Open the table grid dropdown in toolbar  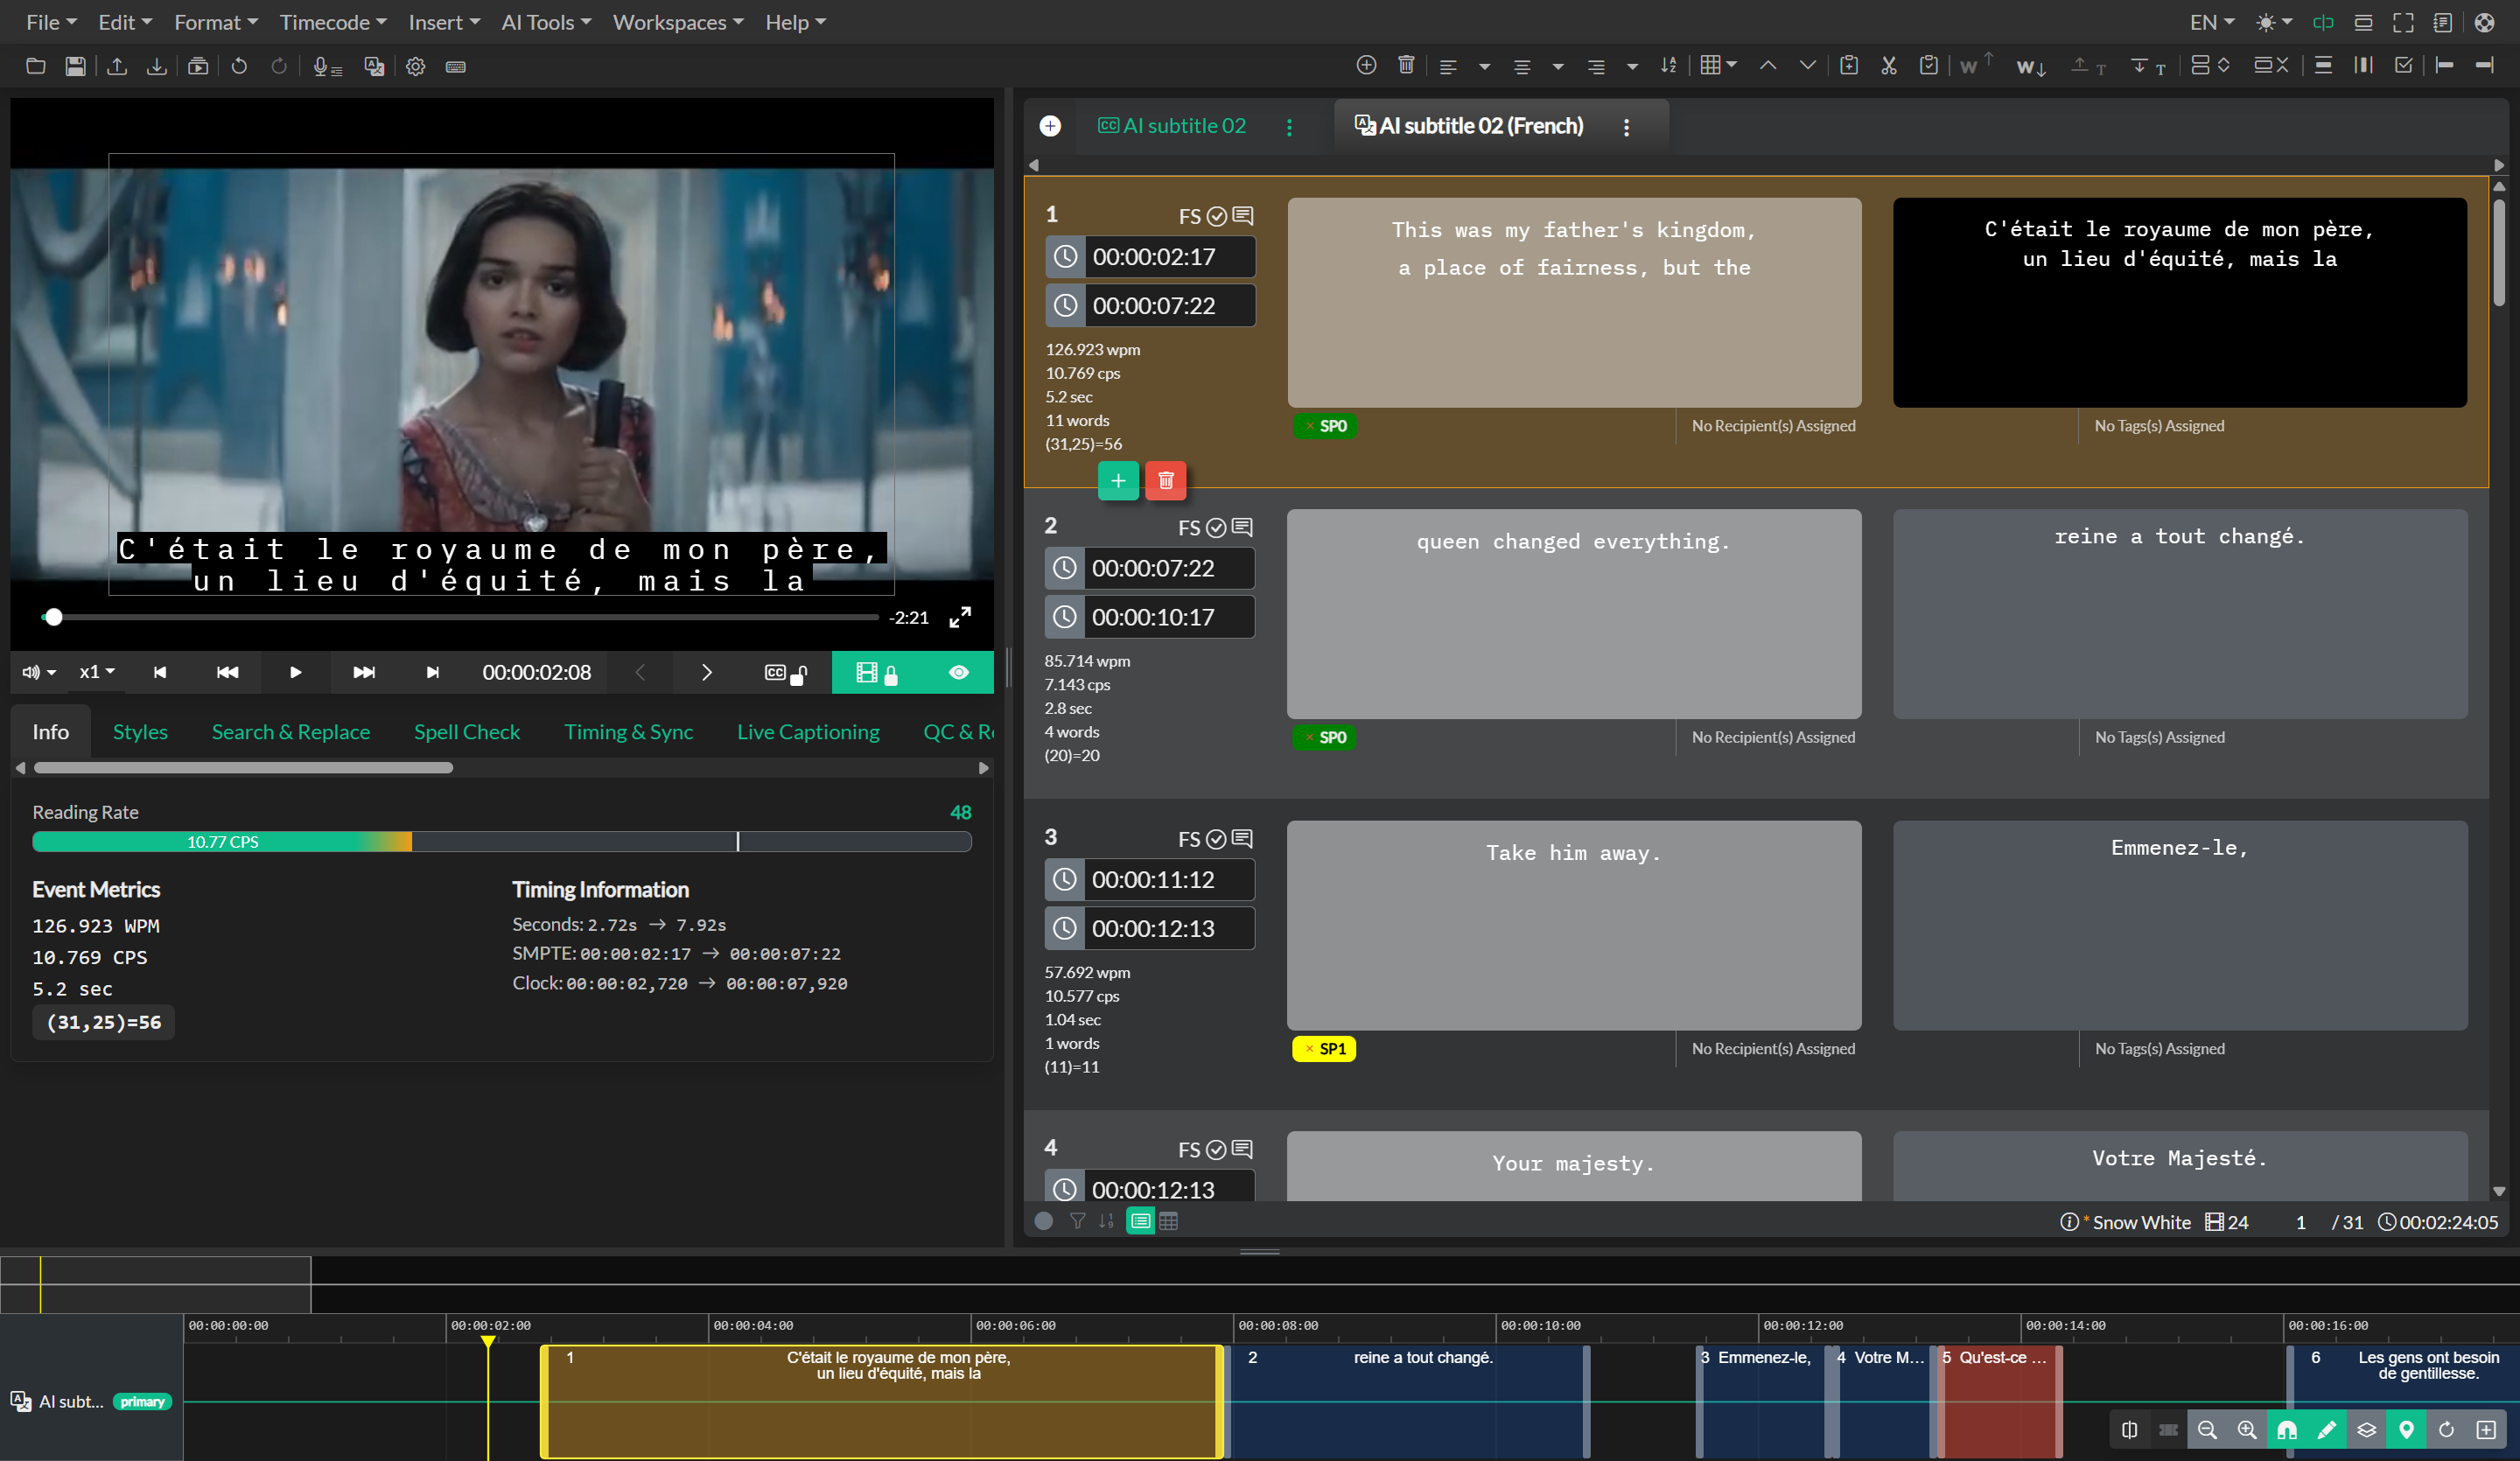point(1718,65)
